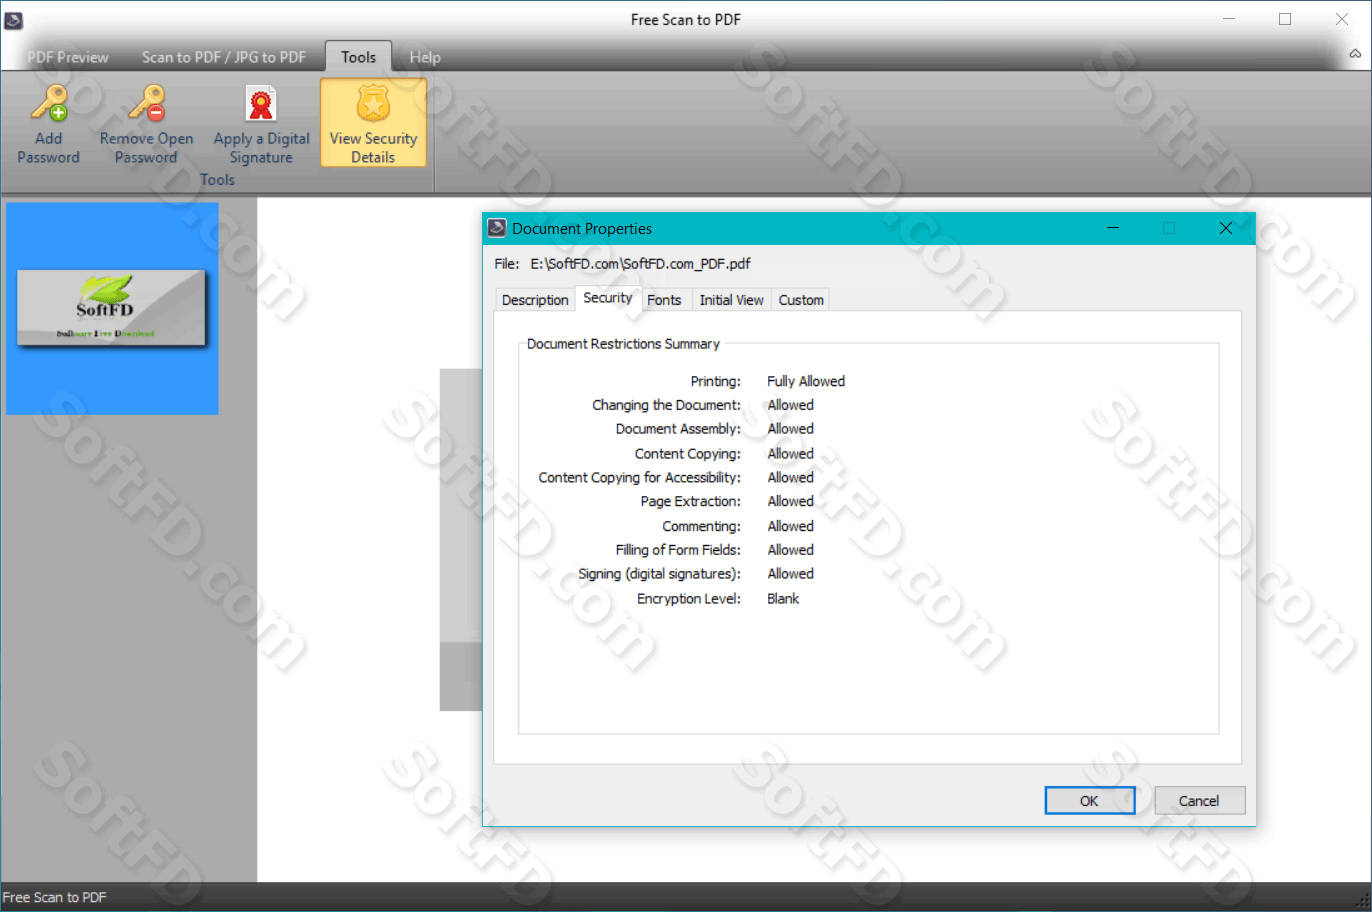Image resolution: width=1372 pixels, height=912 pixels.
Task: Close the Document Properties dialog
Action: (x=1225, y=228)
